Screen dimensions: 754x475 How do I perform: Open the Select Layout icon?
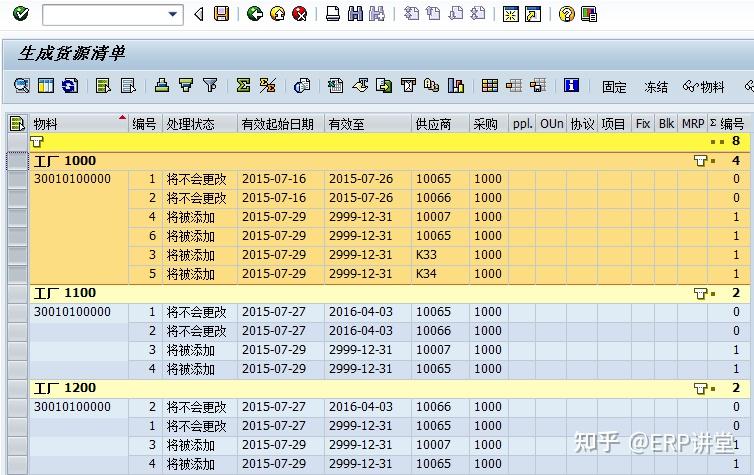tap(514, 86)
